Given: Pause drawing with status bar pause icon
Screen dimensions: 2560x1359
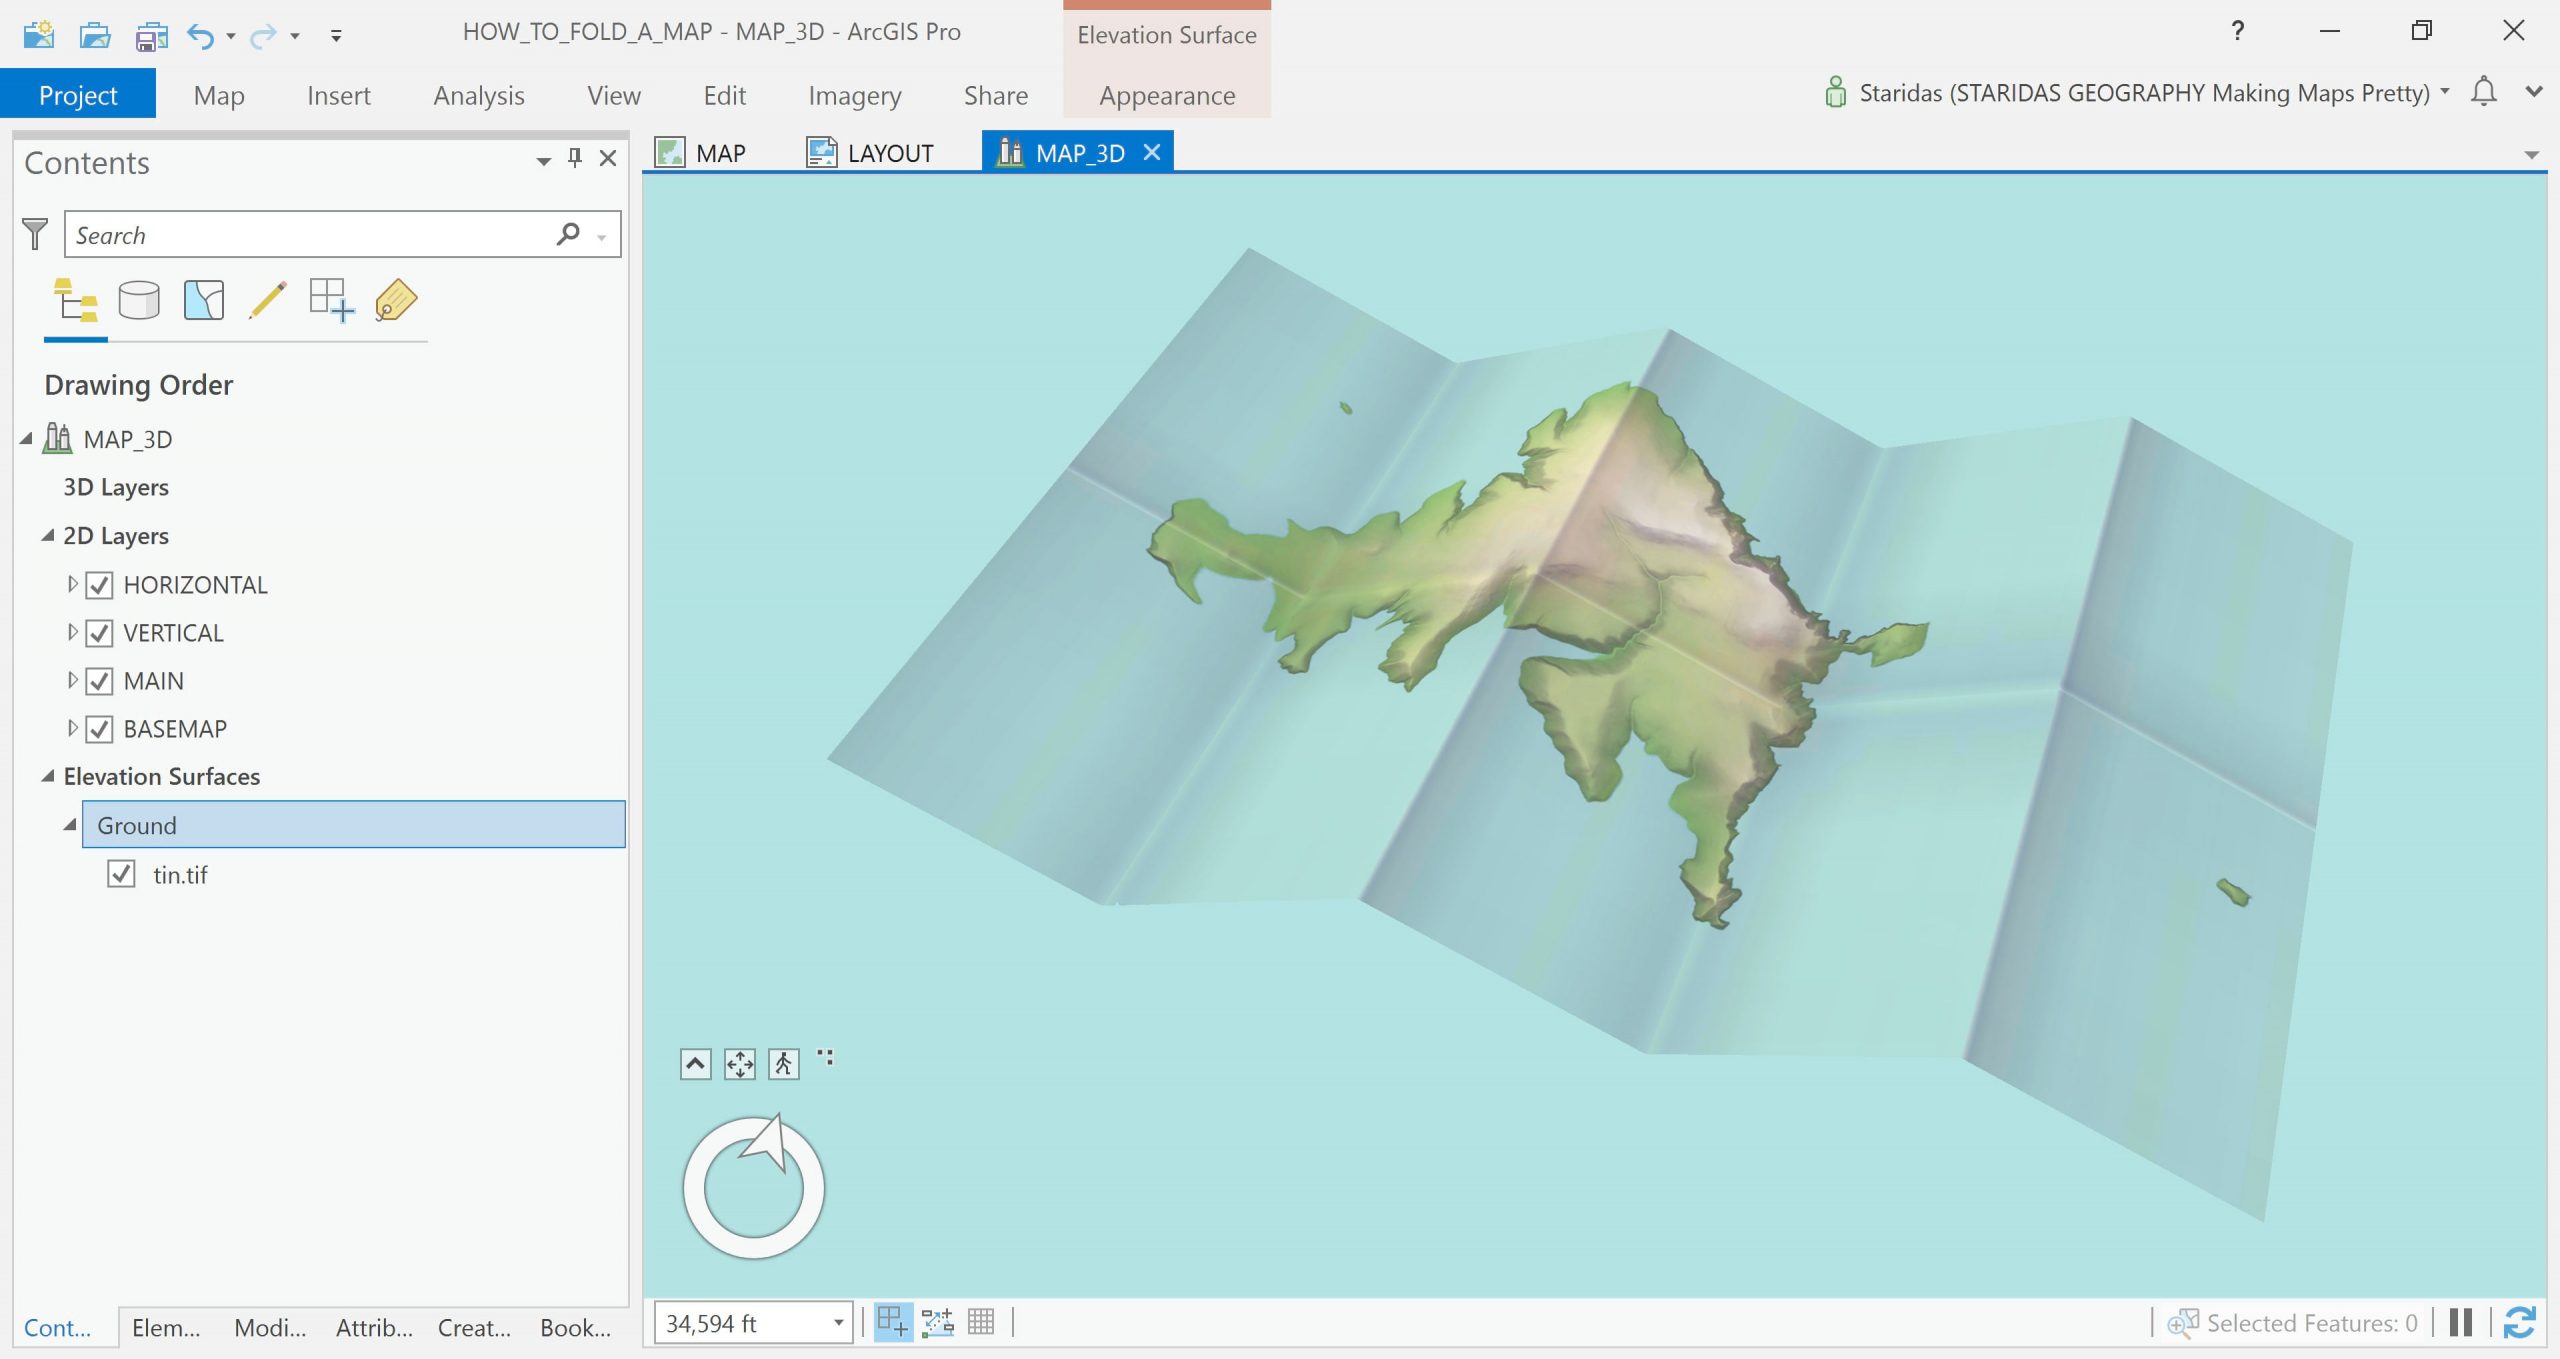Looking at the screenshot, I should (2461, 1322).
